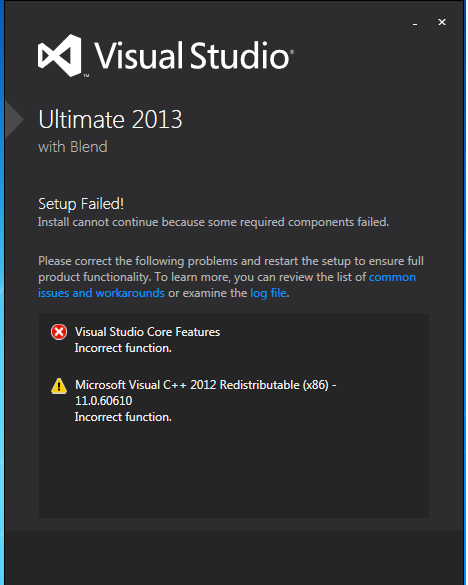Click the Please correct the following problems text
Screen dimensions: 468x585
tap(137, 261)
